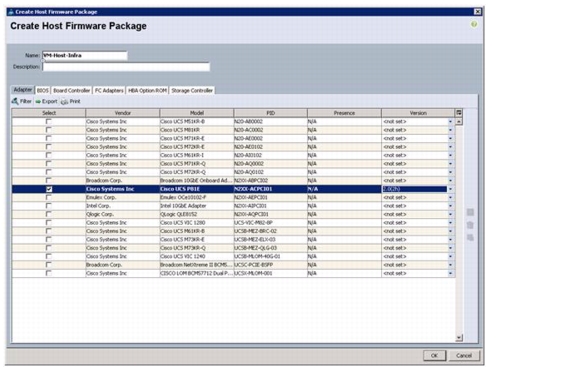
Task: Check the box for Intel 10GbE Adapter
Action: click(48, 206)
